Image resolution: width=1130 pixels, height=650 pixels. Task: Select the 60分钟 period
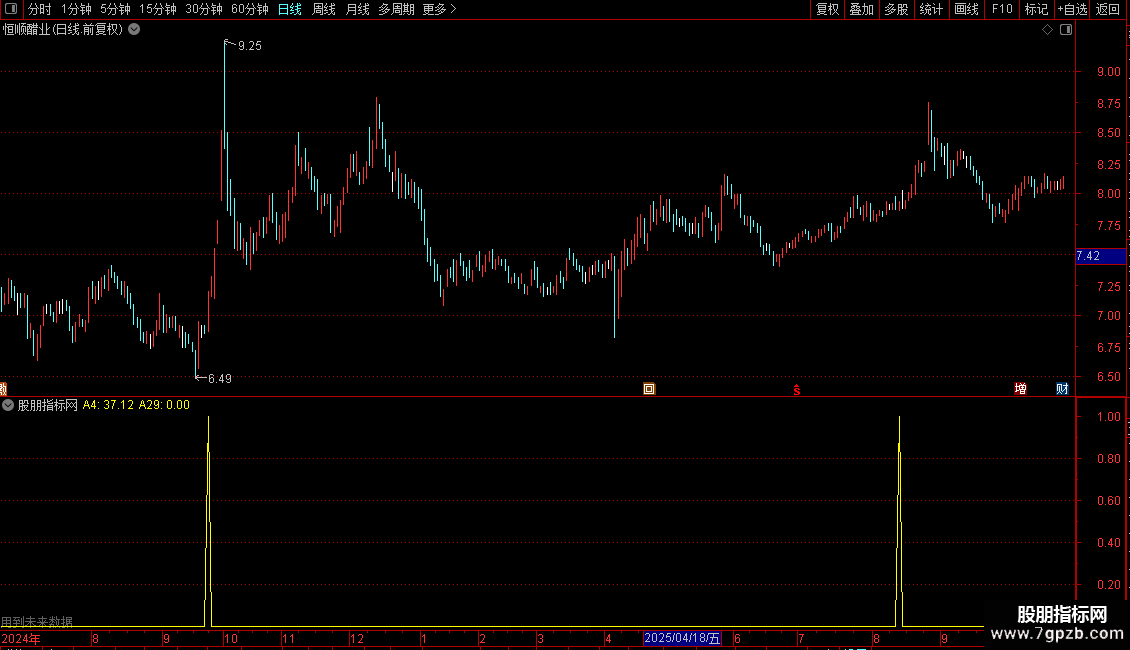pos(249,9)
